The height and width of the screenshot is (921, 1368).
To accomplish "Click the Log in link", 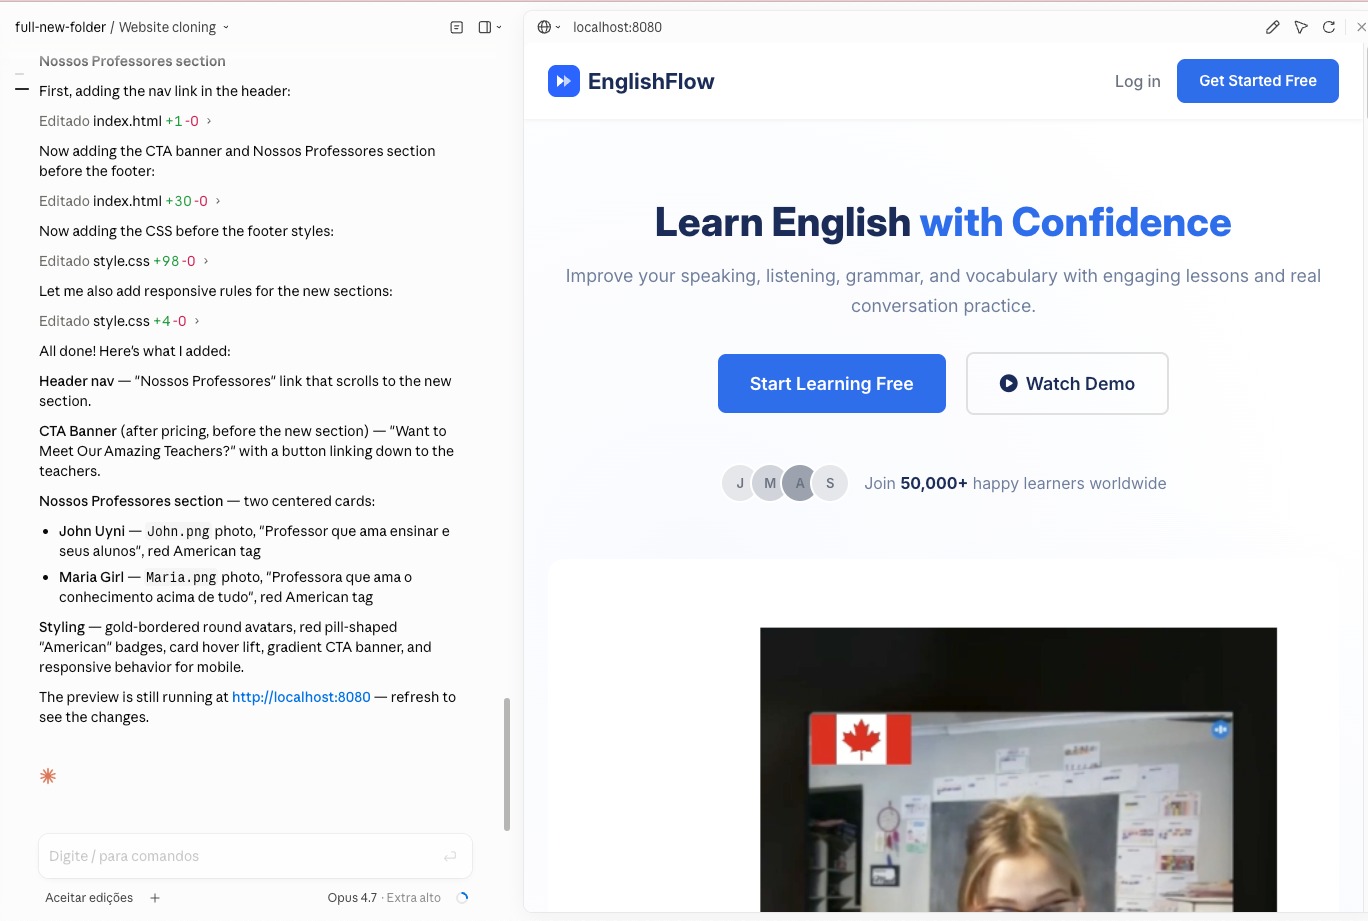I will tap(1138, 81).
